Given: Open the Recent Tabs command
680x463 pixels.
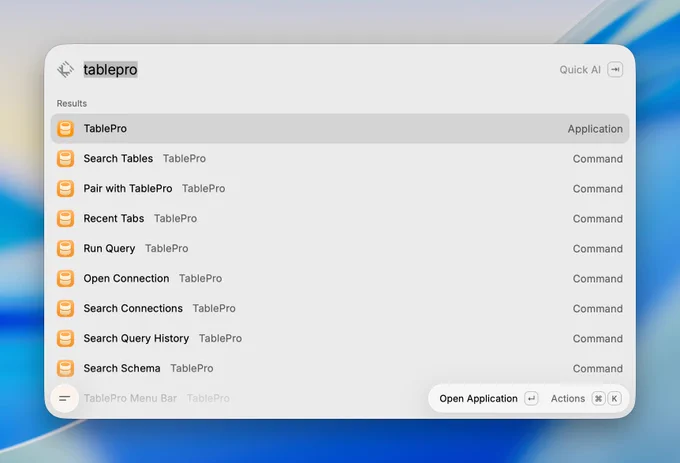Looking at the screenshot, I should click(x=340, y=218).
